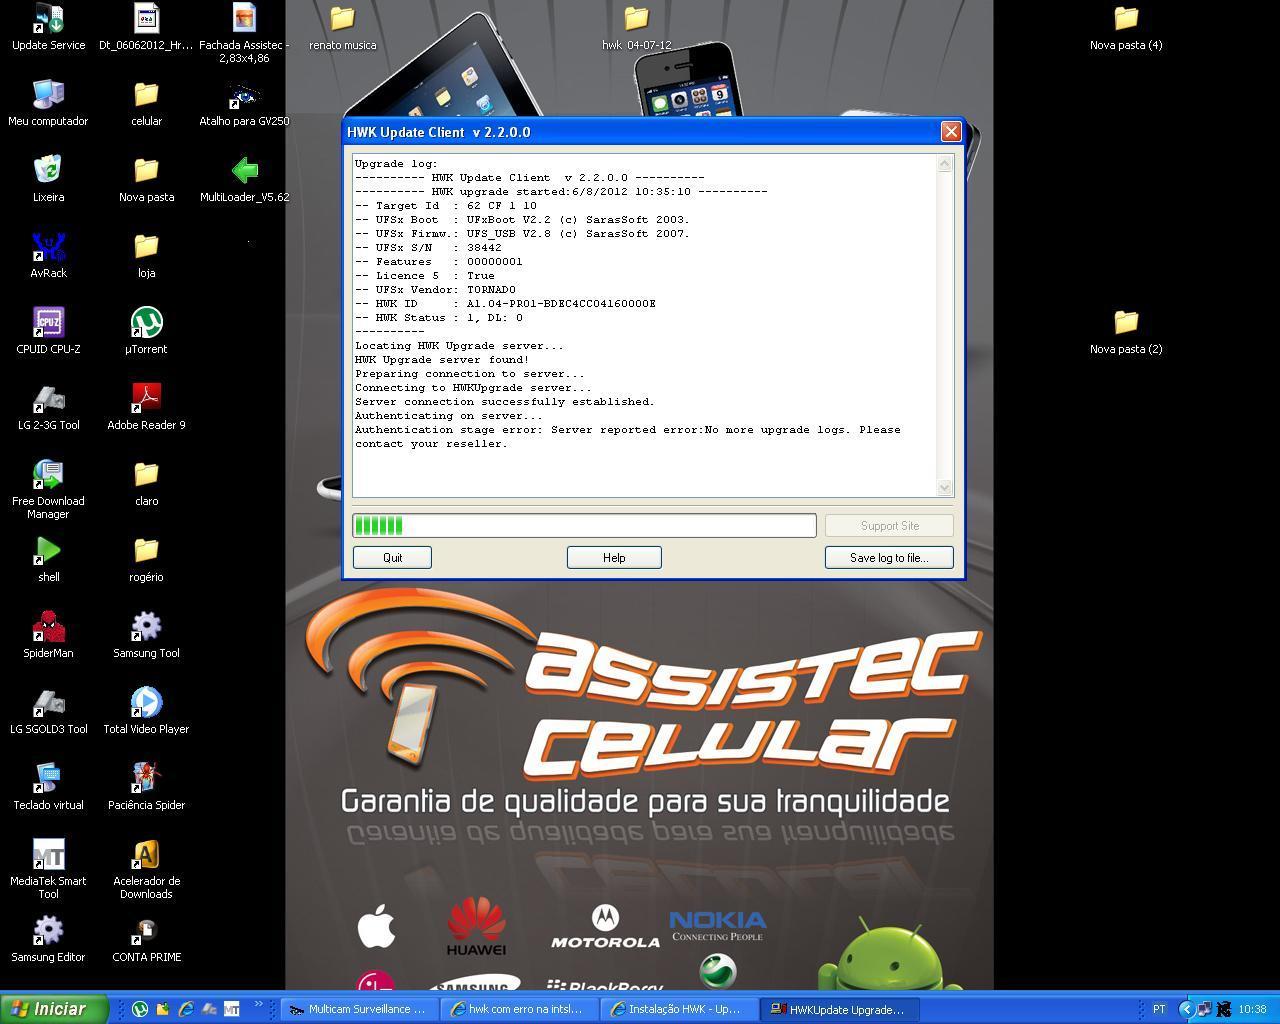The height and width of the screenshot is (1024, 1280).
Task: Click the log scrollbar up arrow
Action: tap(945, 164)
